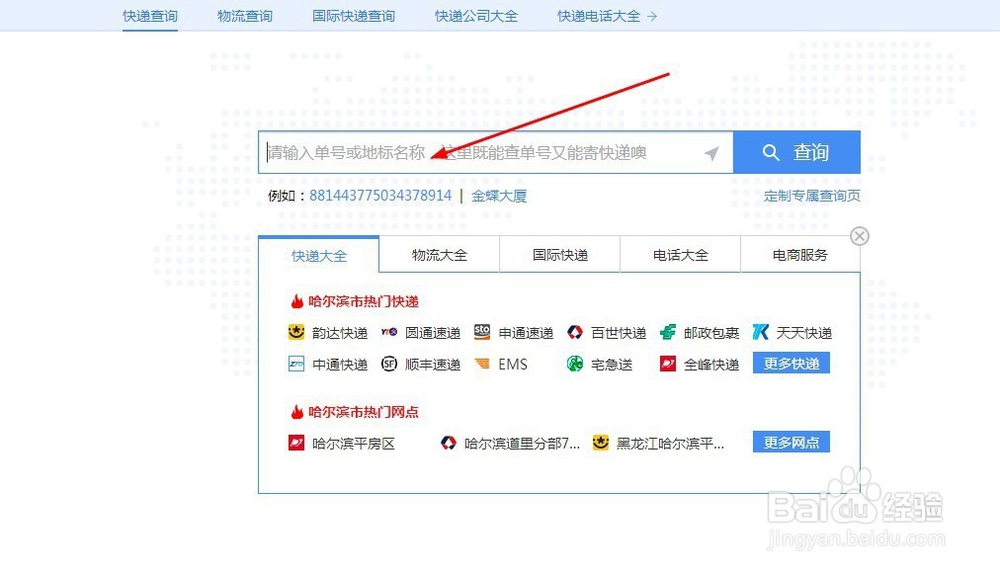Click the red 全峰快递 logo icon
The width and height of the screenshot is (1000, 573).
coord(668,364)
